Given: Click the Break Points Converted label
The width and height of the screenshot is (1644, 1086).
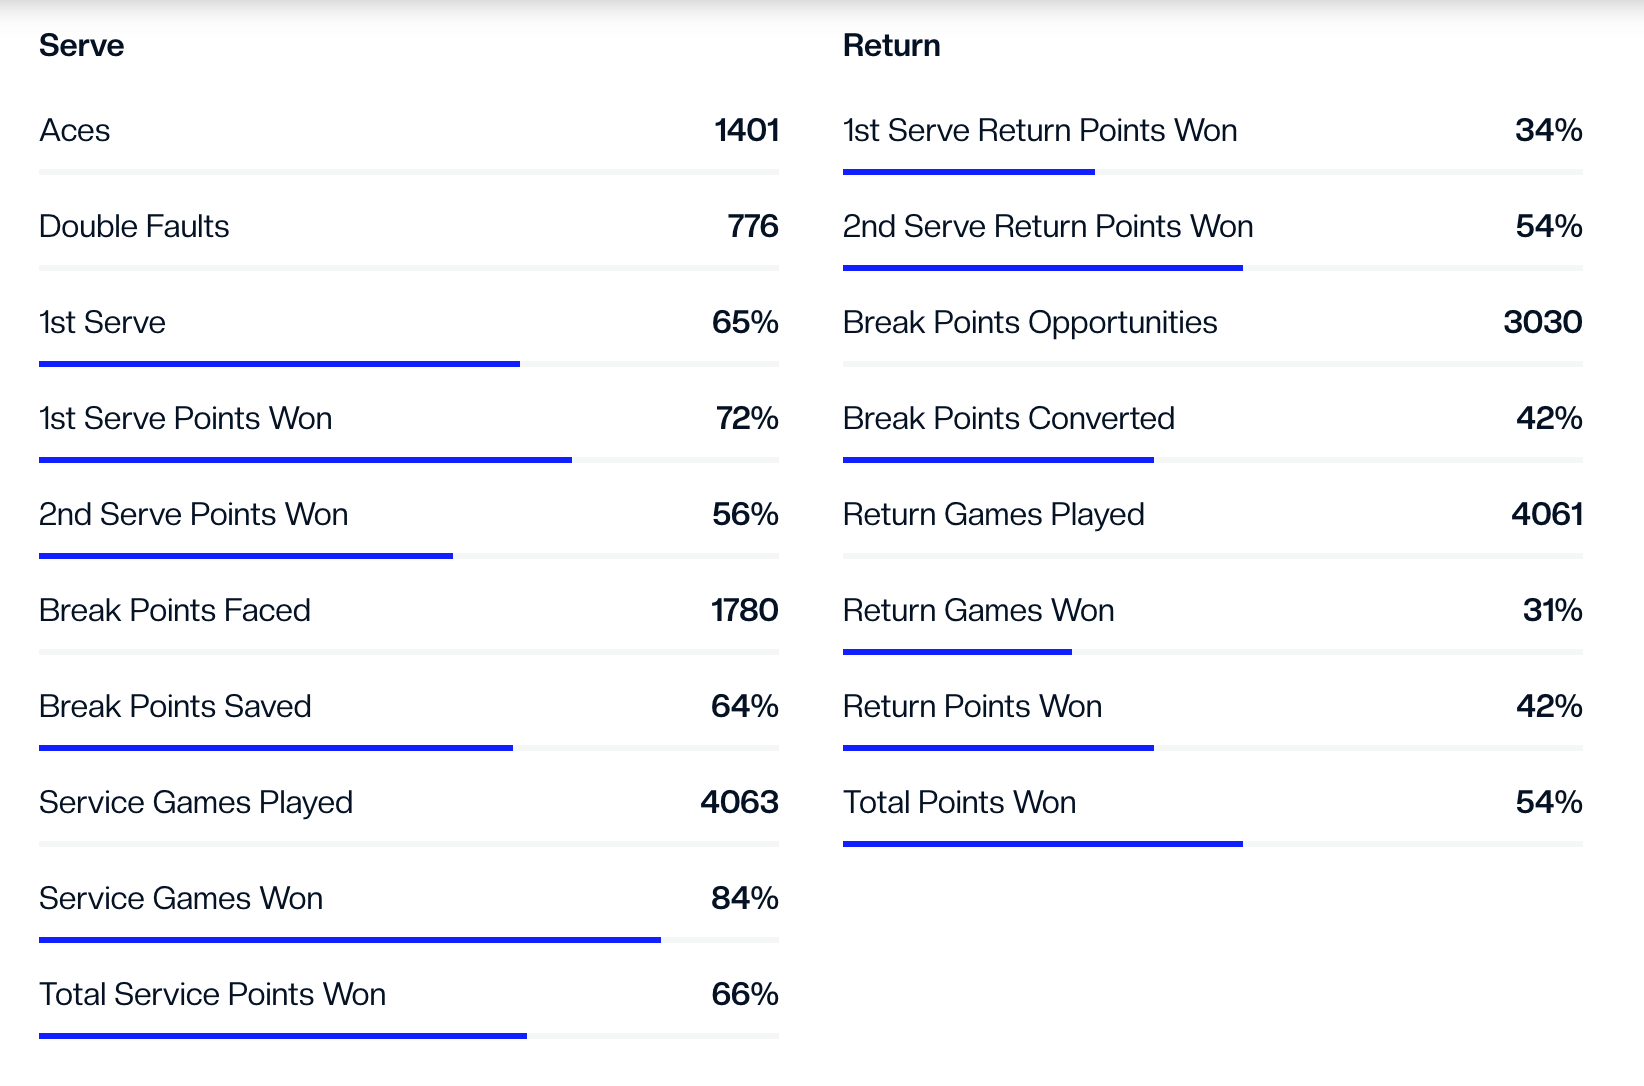Looking at the screenshot, I should click(x=1008, y=419).
